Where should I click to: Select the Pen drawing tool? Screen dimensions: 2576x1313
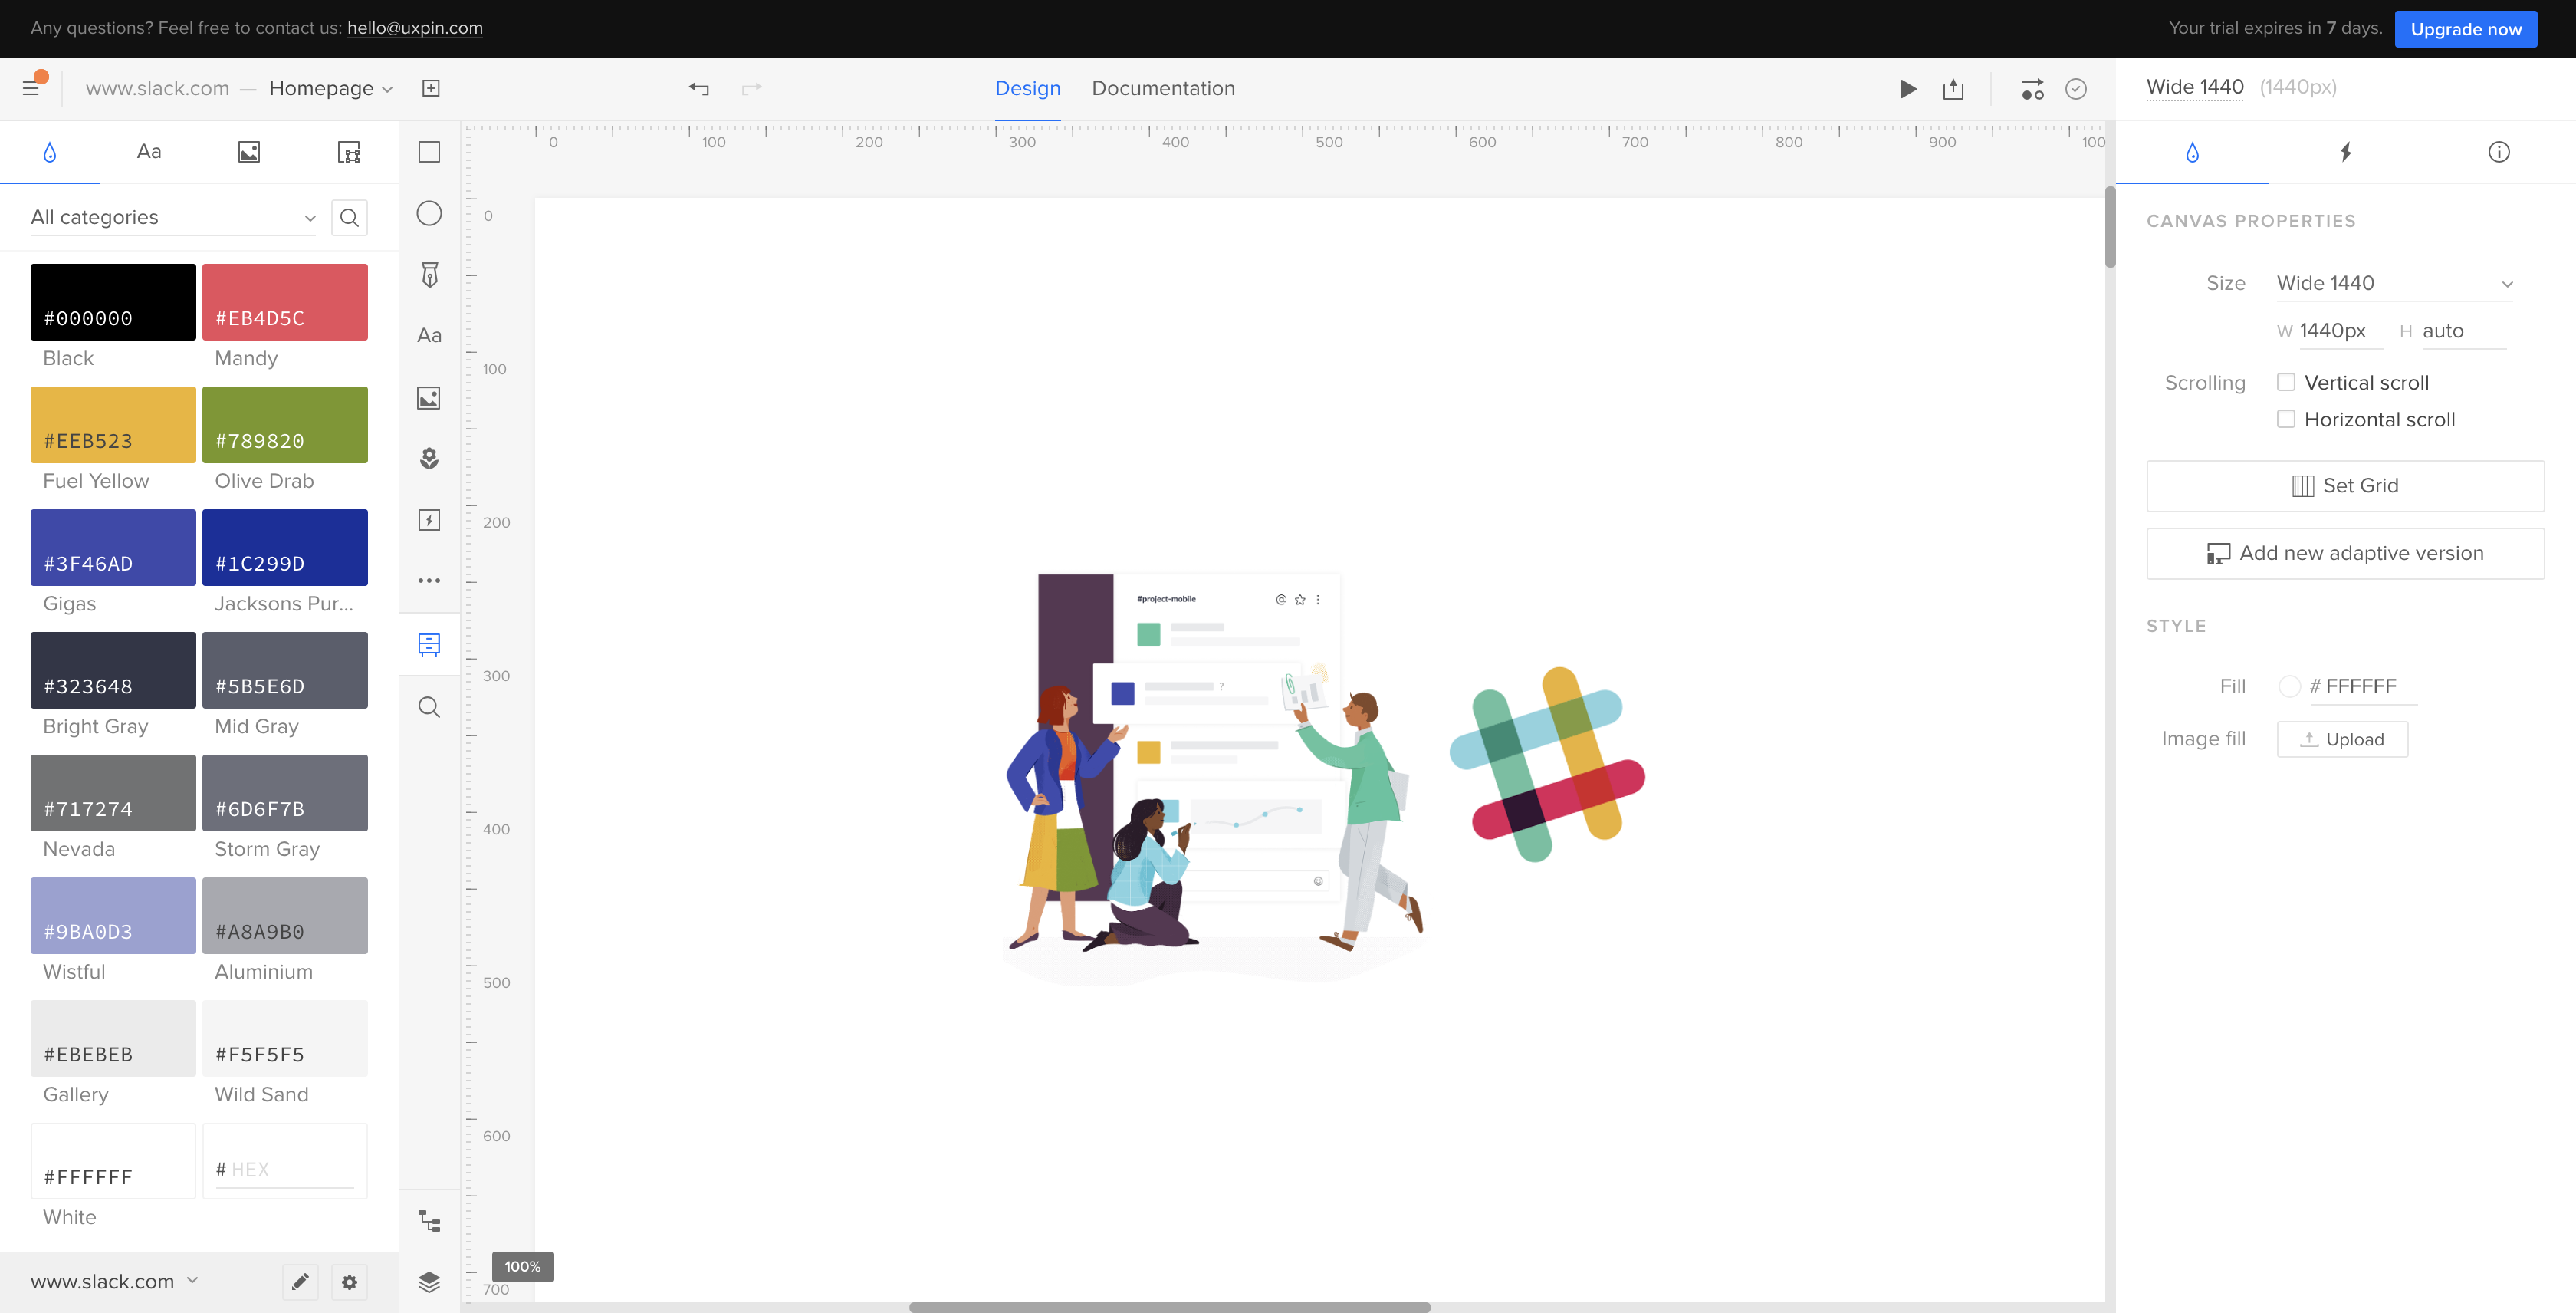[x=429, y=275]
